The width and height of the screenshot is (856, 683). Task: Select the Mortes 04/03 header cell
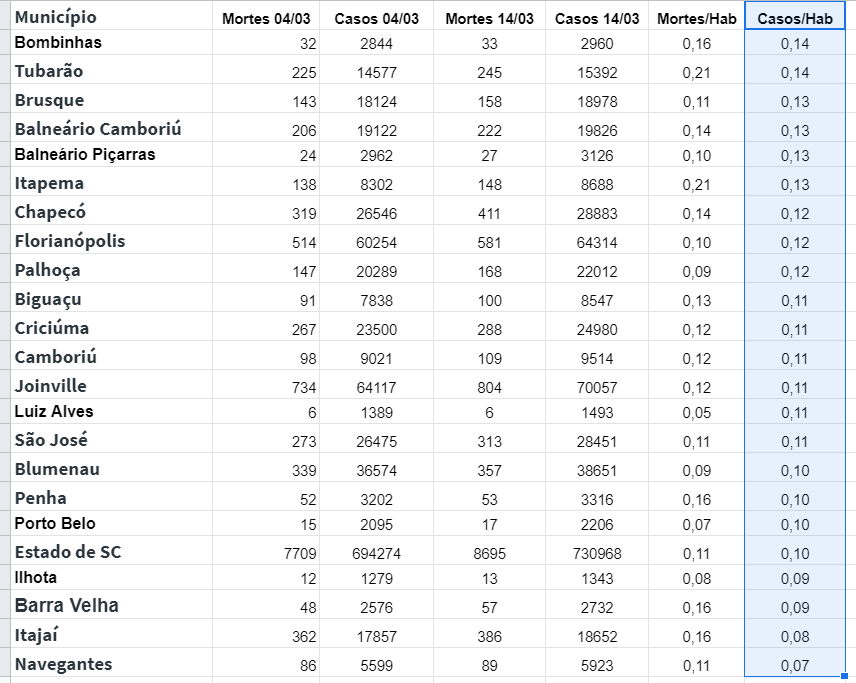(x=266, y=15)
